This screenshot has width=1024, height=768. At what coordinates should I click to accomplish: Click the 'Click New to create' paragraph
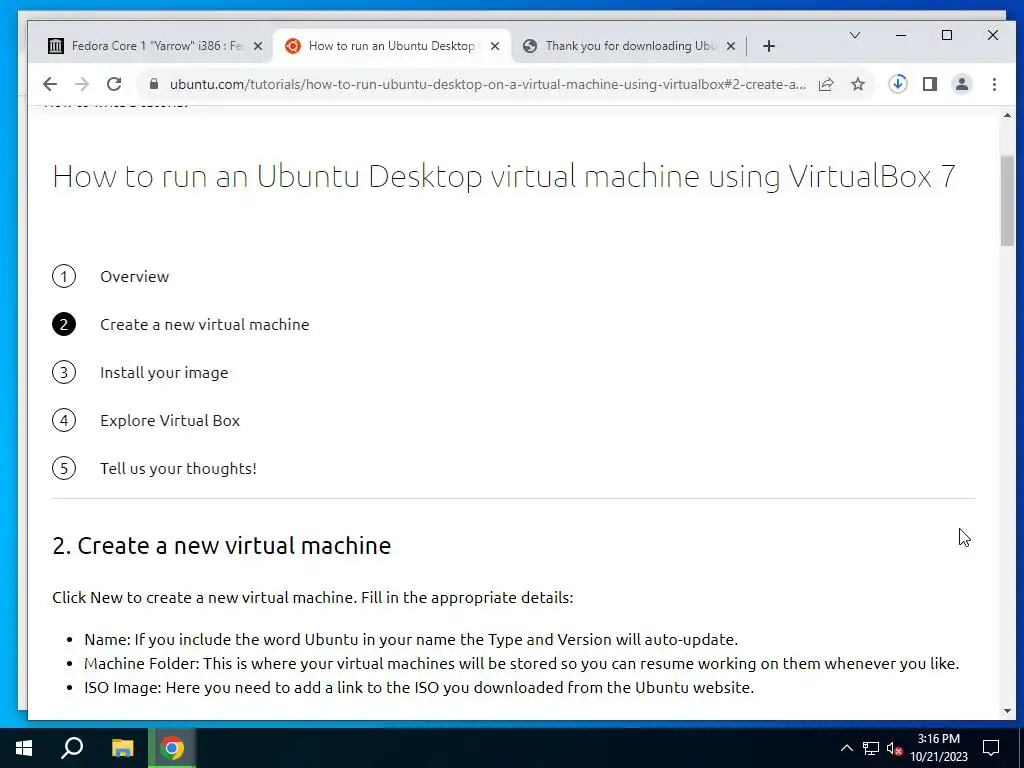pyautogui.click(x=313, y=598)
